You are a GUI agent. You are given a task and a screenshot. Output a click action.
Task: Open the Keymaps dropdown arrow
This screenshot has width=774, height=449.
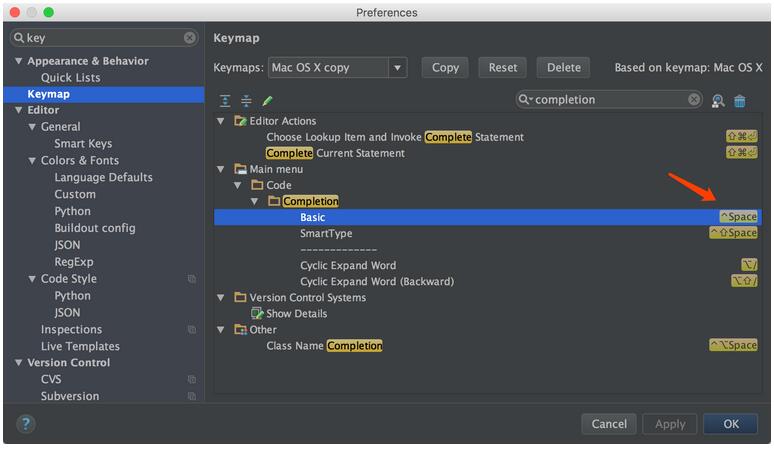point(397,68)
